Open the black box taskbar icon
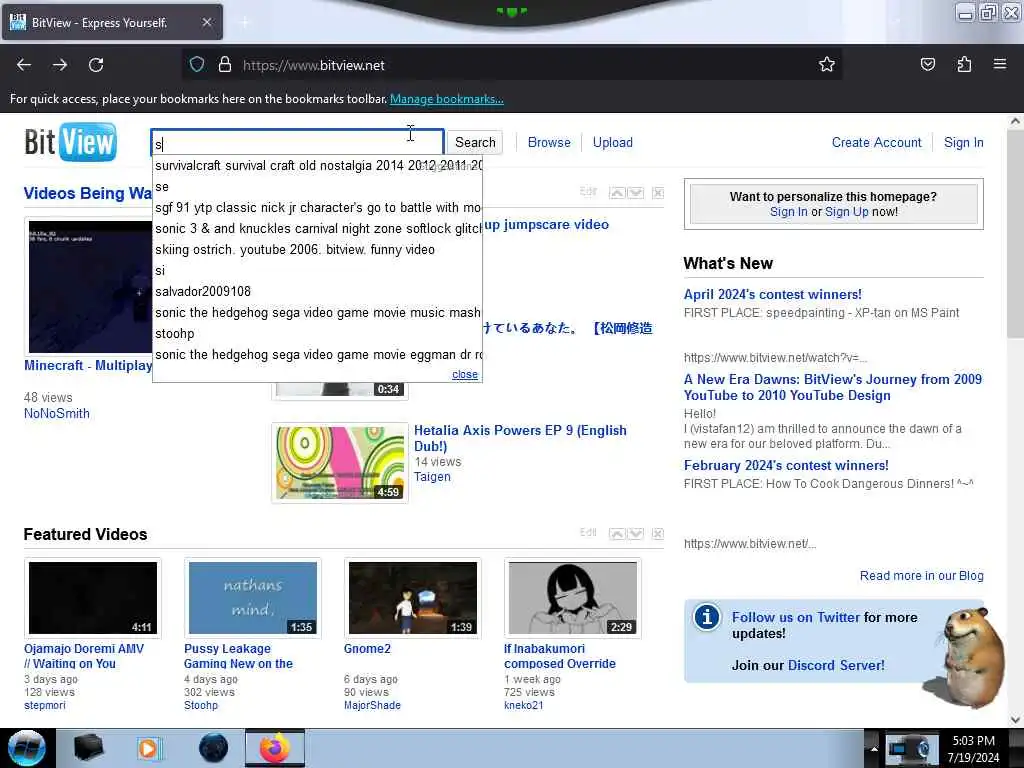 (x=88, y=748)
